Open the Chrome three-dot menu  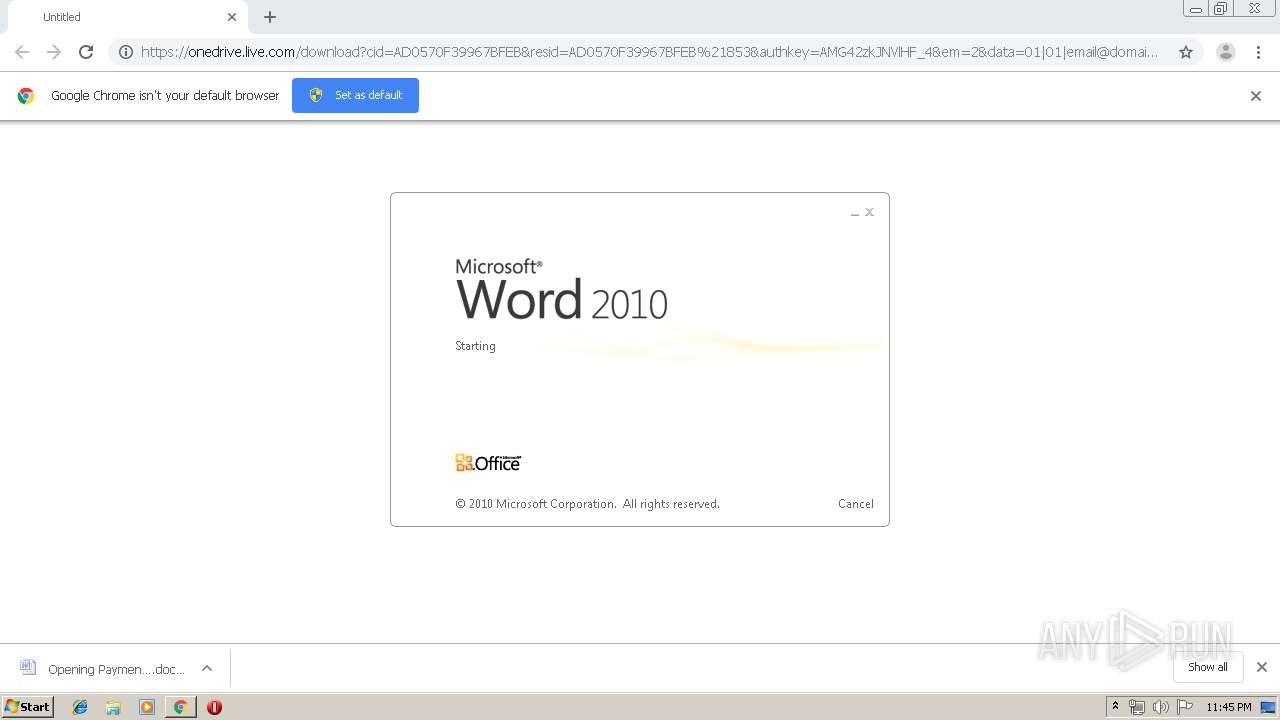tap(1258, 52)
